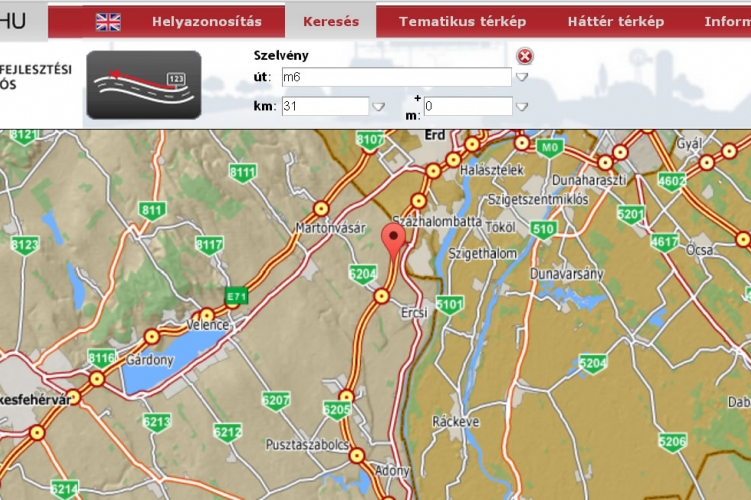Click the út input field containing m6
This screenshot has height=500, width=751.
396,77
